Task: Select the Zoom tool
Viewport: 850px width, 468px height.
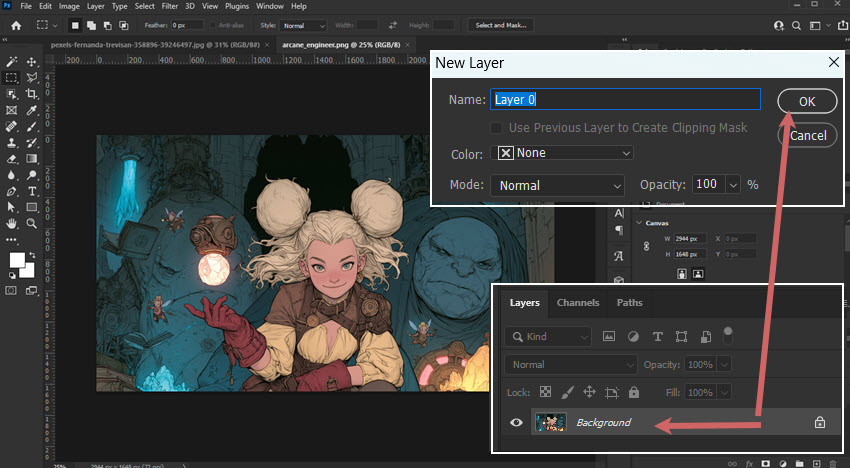Action: point(32,223)
